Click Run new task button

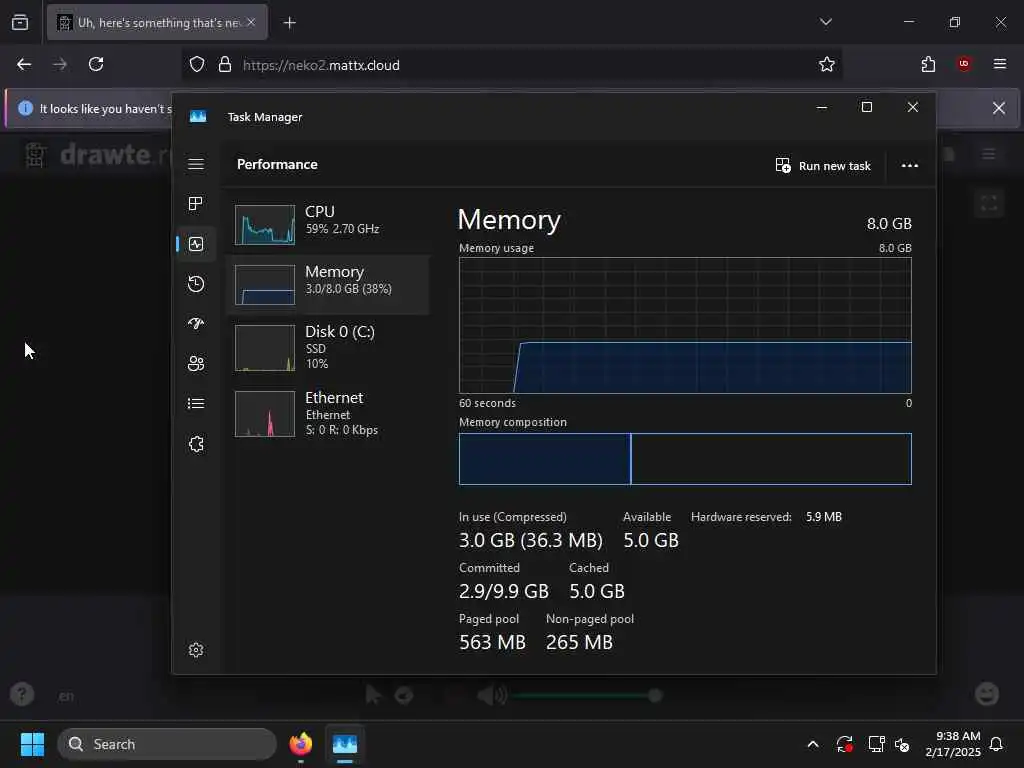point(823,166)
